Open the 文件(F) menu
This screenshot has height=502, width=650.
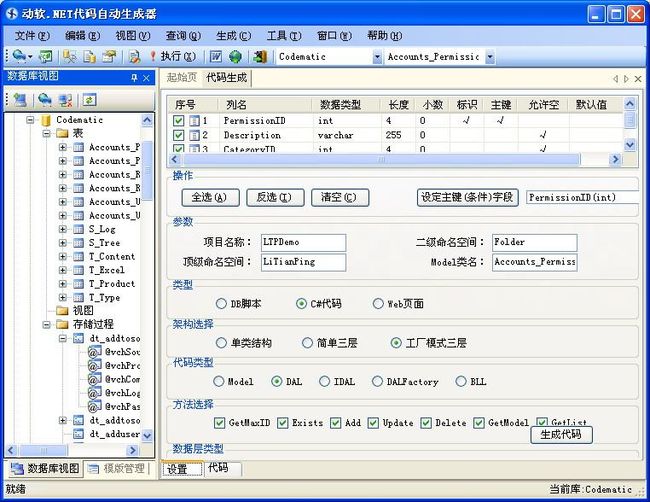coord(32,36)
